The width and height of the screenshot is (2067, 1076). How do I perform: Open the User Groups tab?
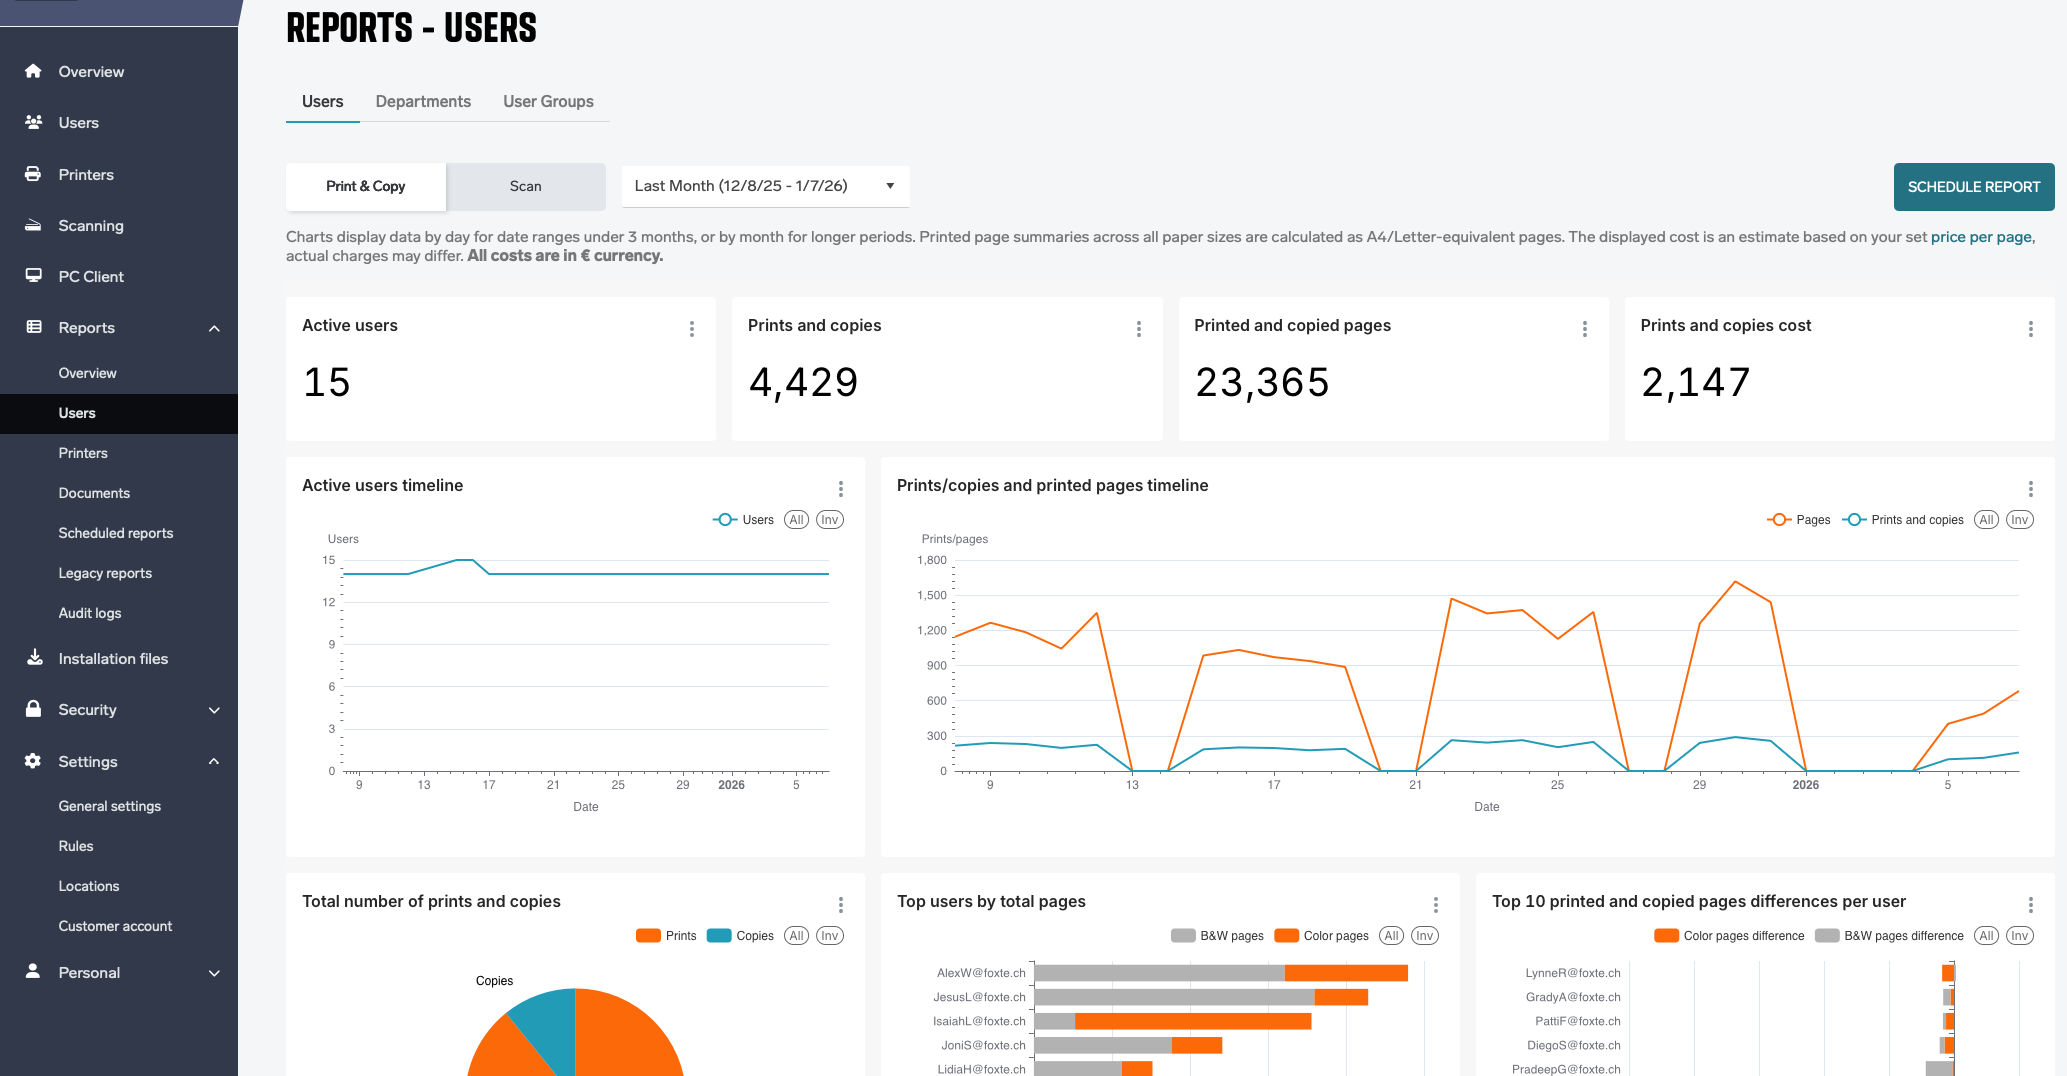(548, 102)
